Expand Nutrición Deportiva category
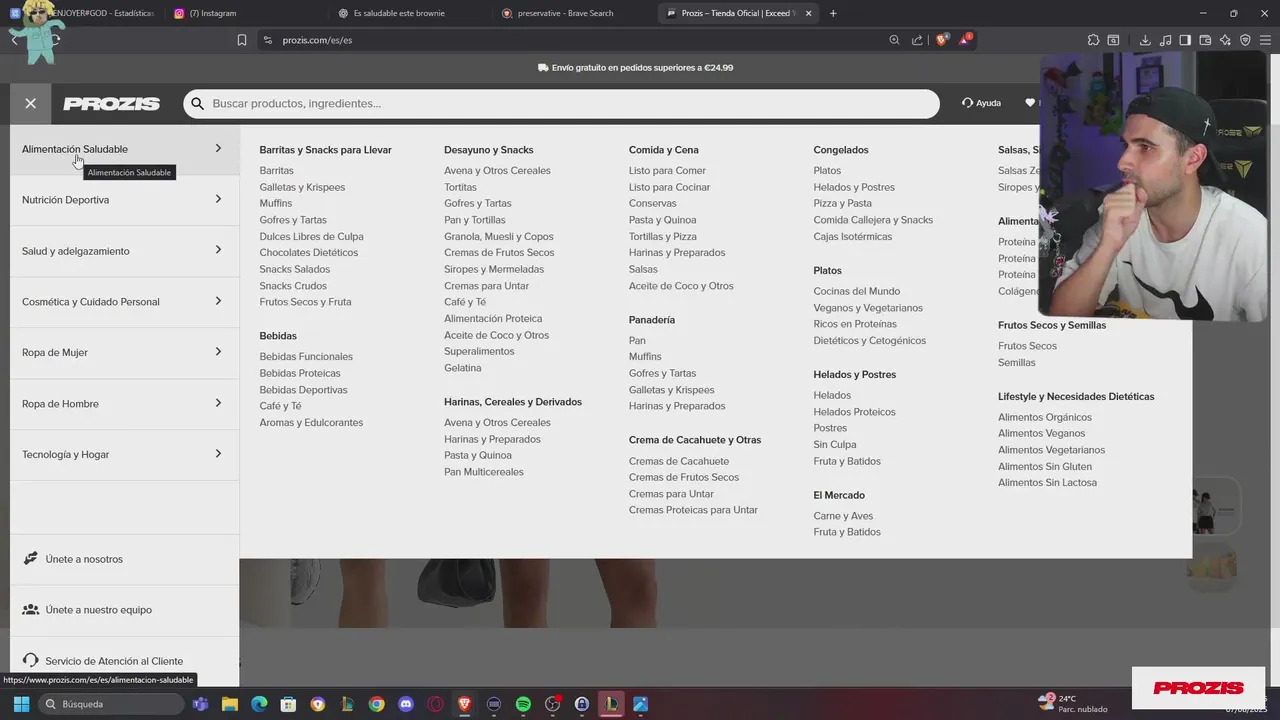 [x=124, y=200]
